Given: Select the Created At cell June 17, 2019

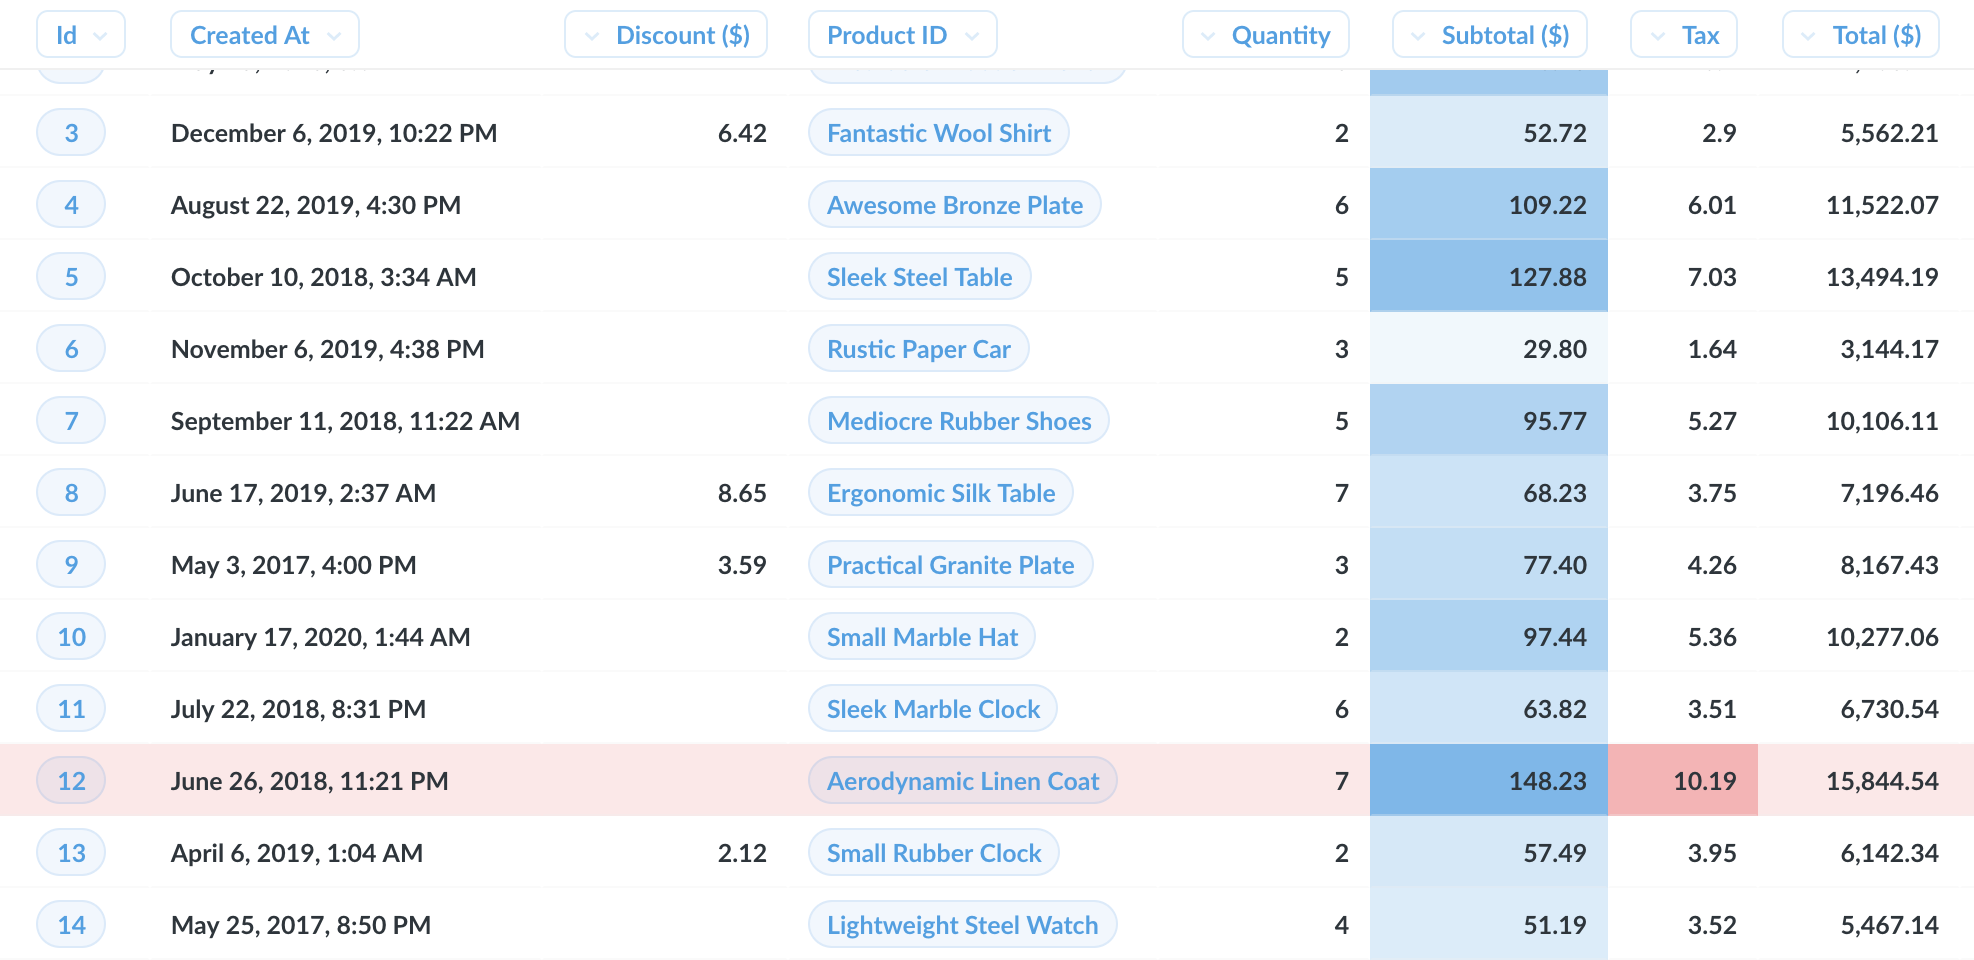Looking at the screenshot, I should coord(303,493).
